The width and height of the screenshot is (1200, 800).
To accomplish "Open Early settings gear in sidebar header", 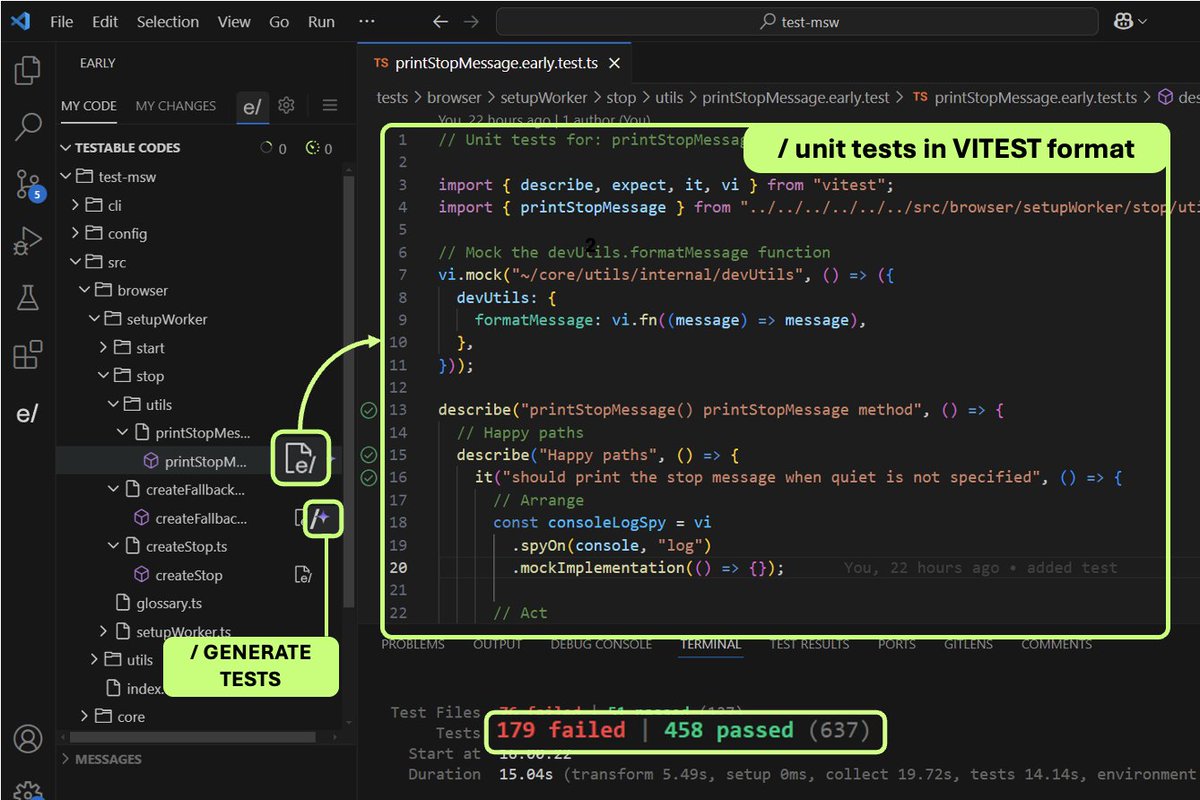I will pos(286,105).
